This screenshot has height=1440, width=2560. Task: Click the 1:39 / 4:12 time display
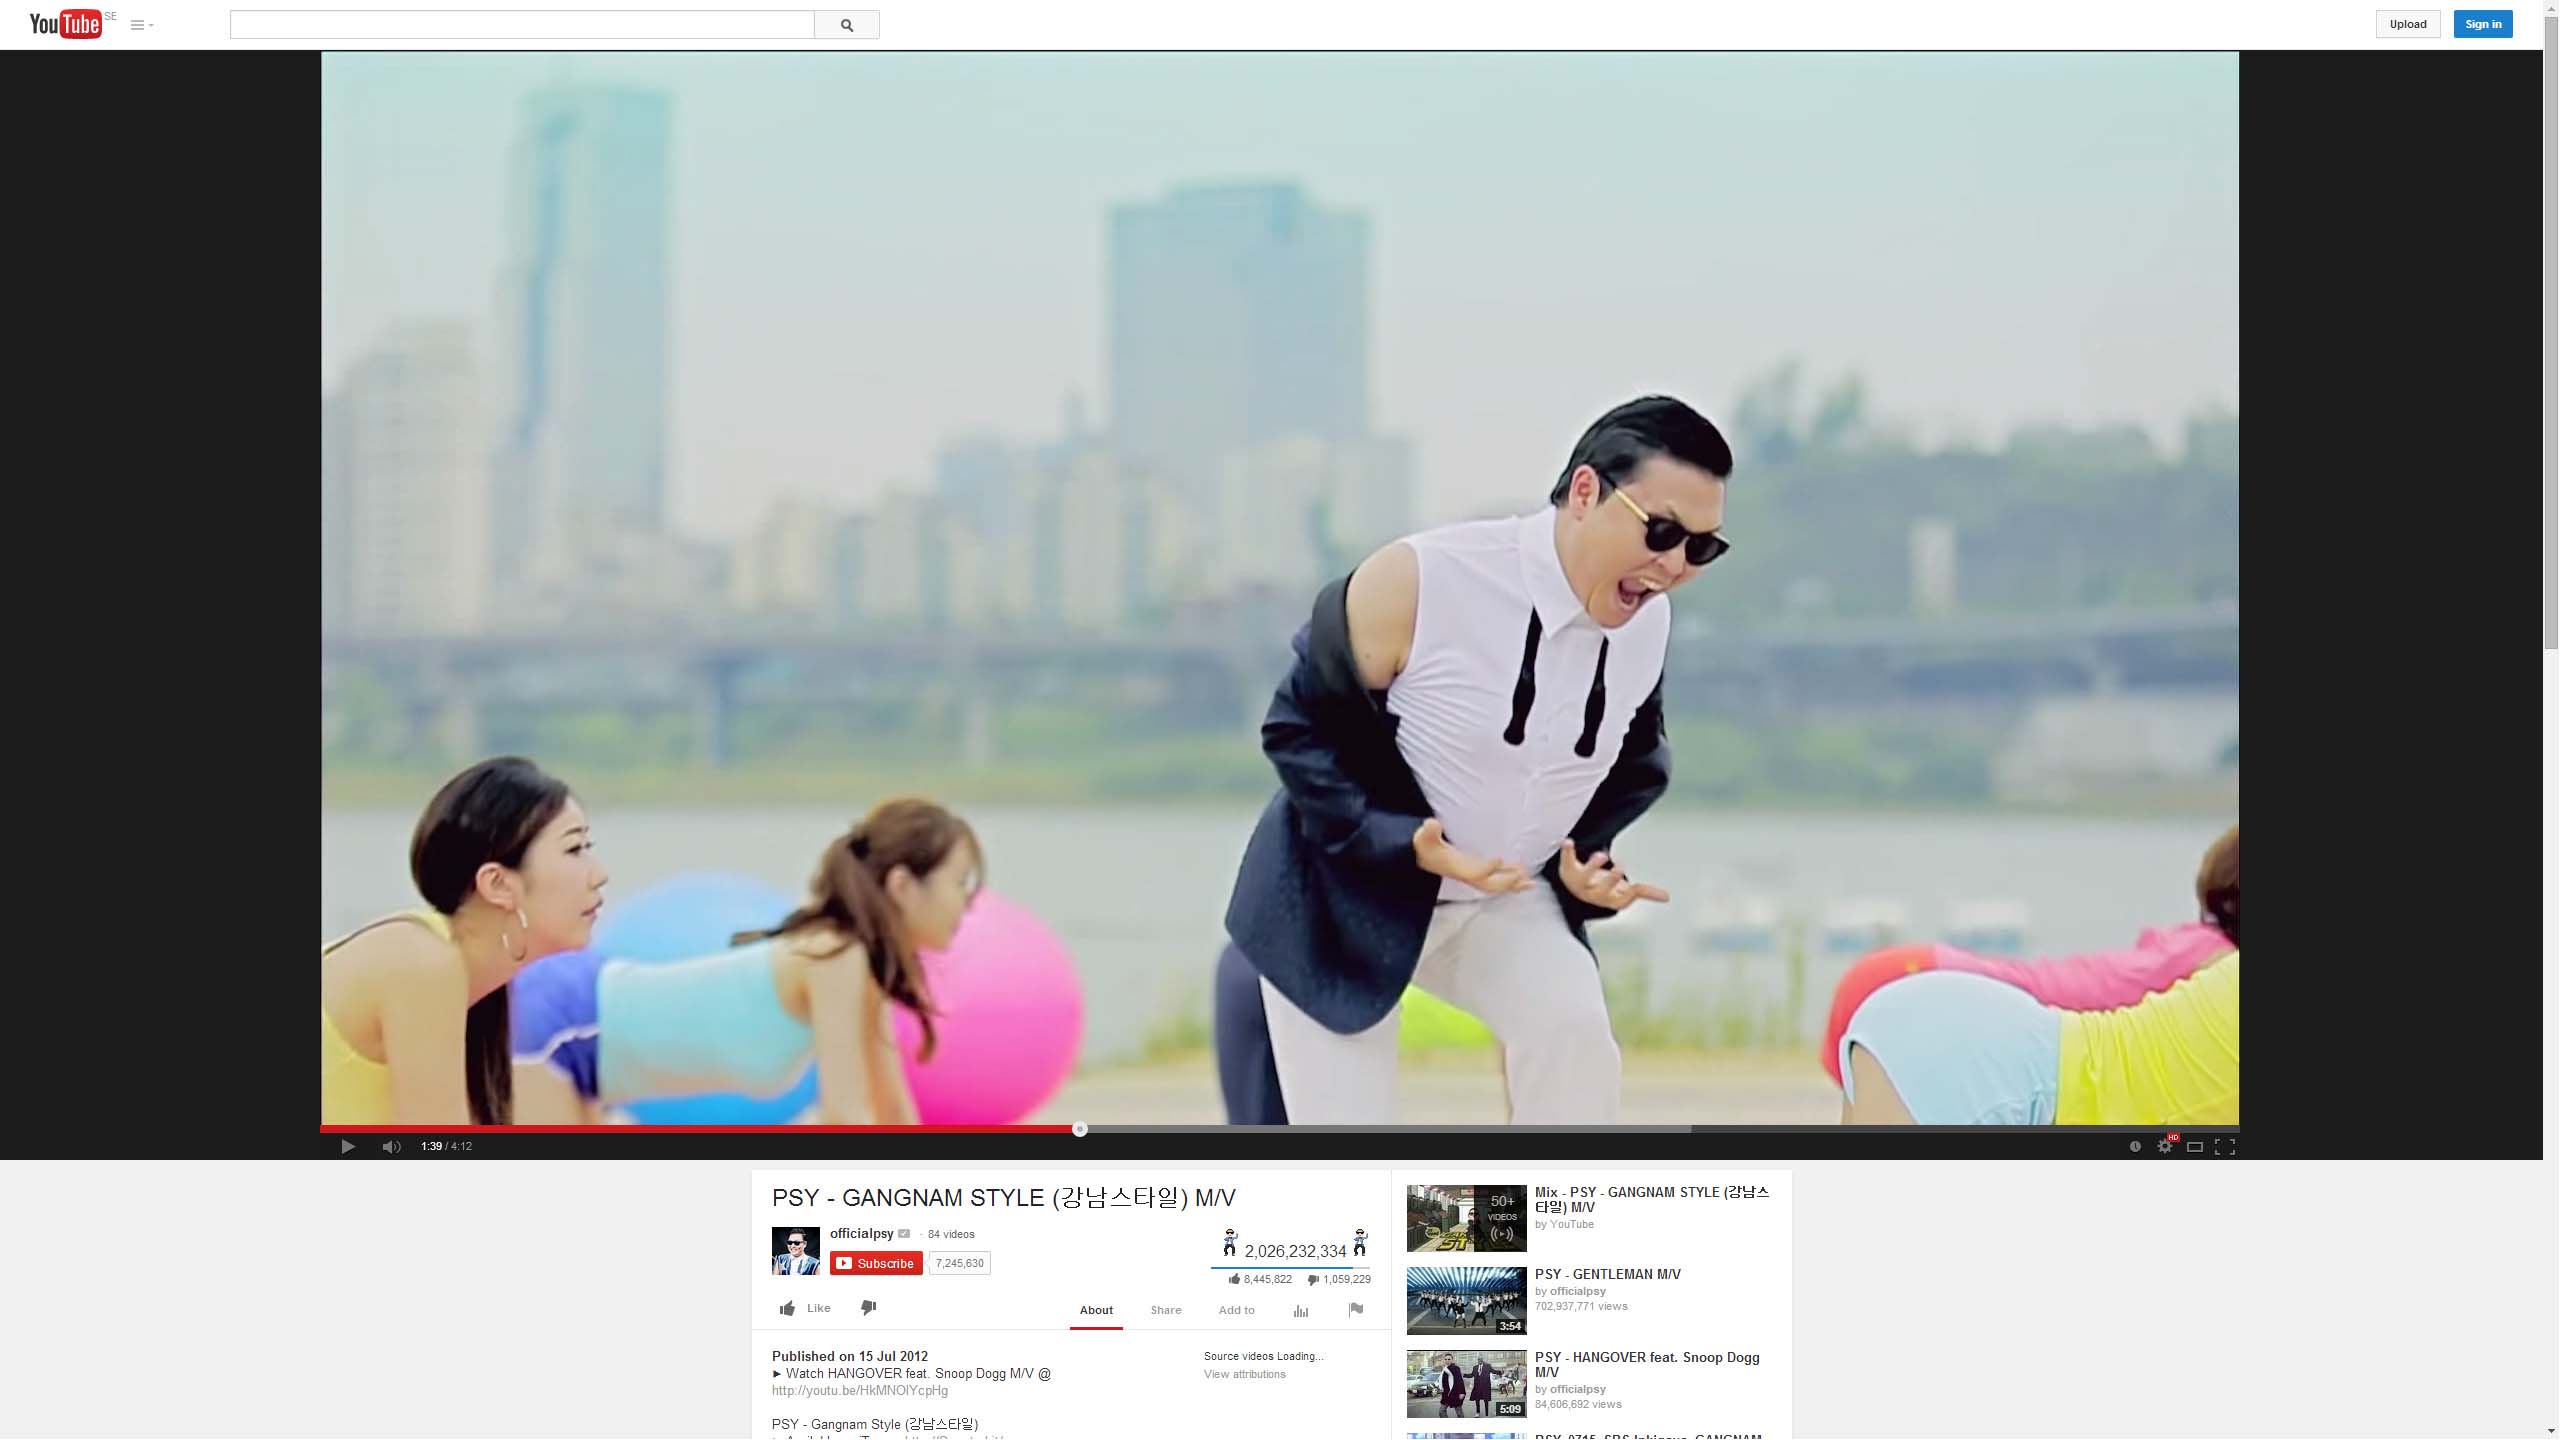[x=446, y=1146]
